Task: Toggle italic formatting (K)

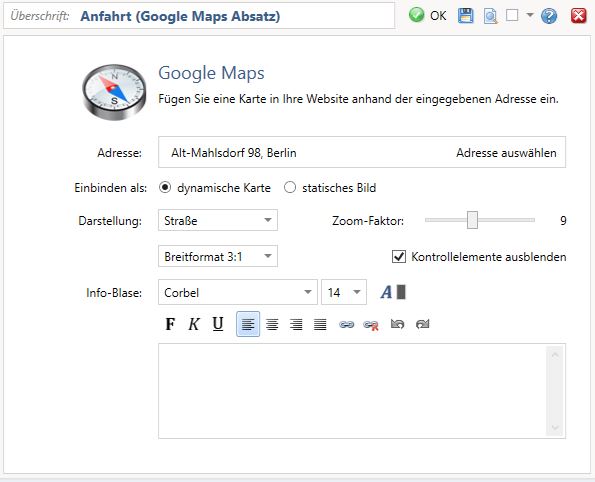Action: tap(194, 324)
